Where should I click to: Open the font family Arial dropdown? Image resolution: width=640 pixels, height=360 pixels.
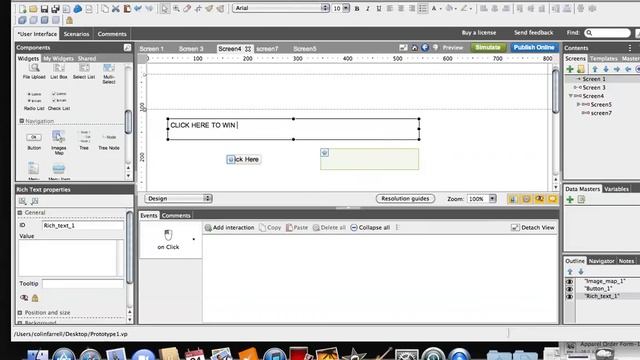coord(325,8)
